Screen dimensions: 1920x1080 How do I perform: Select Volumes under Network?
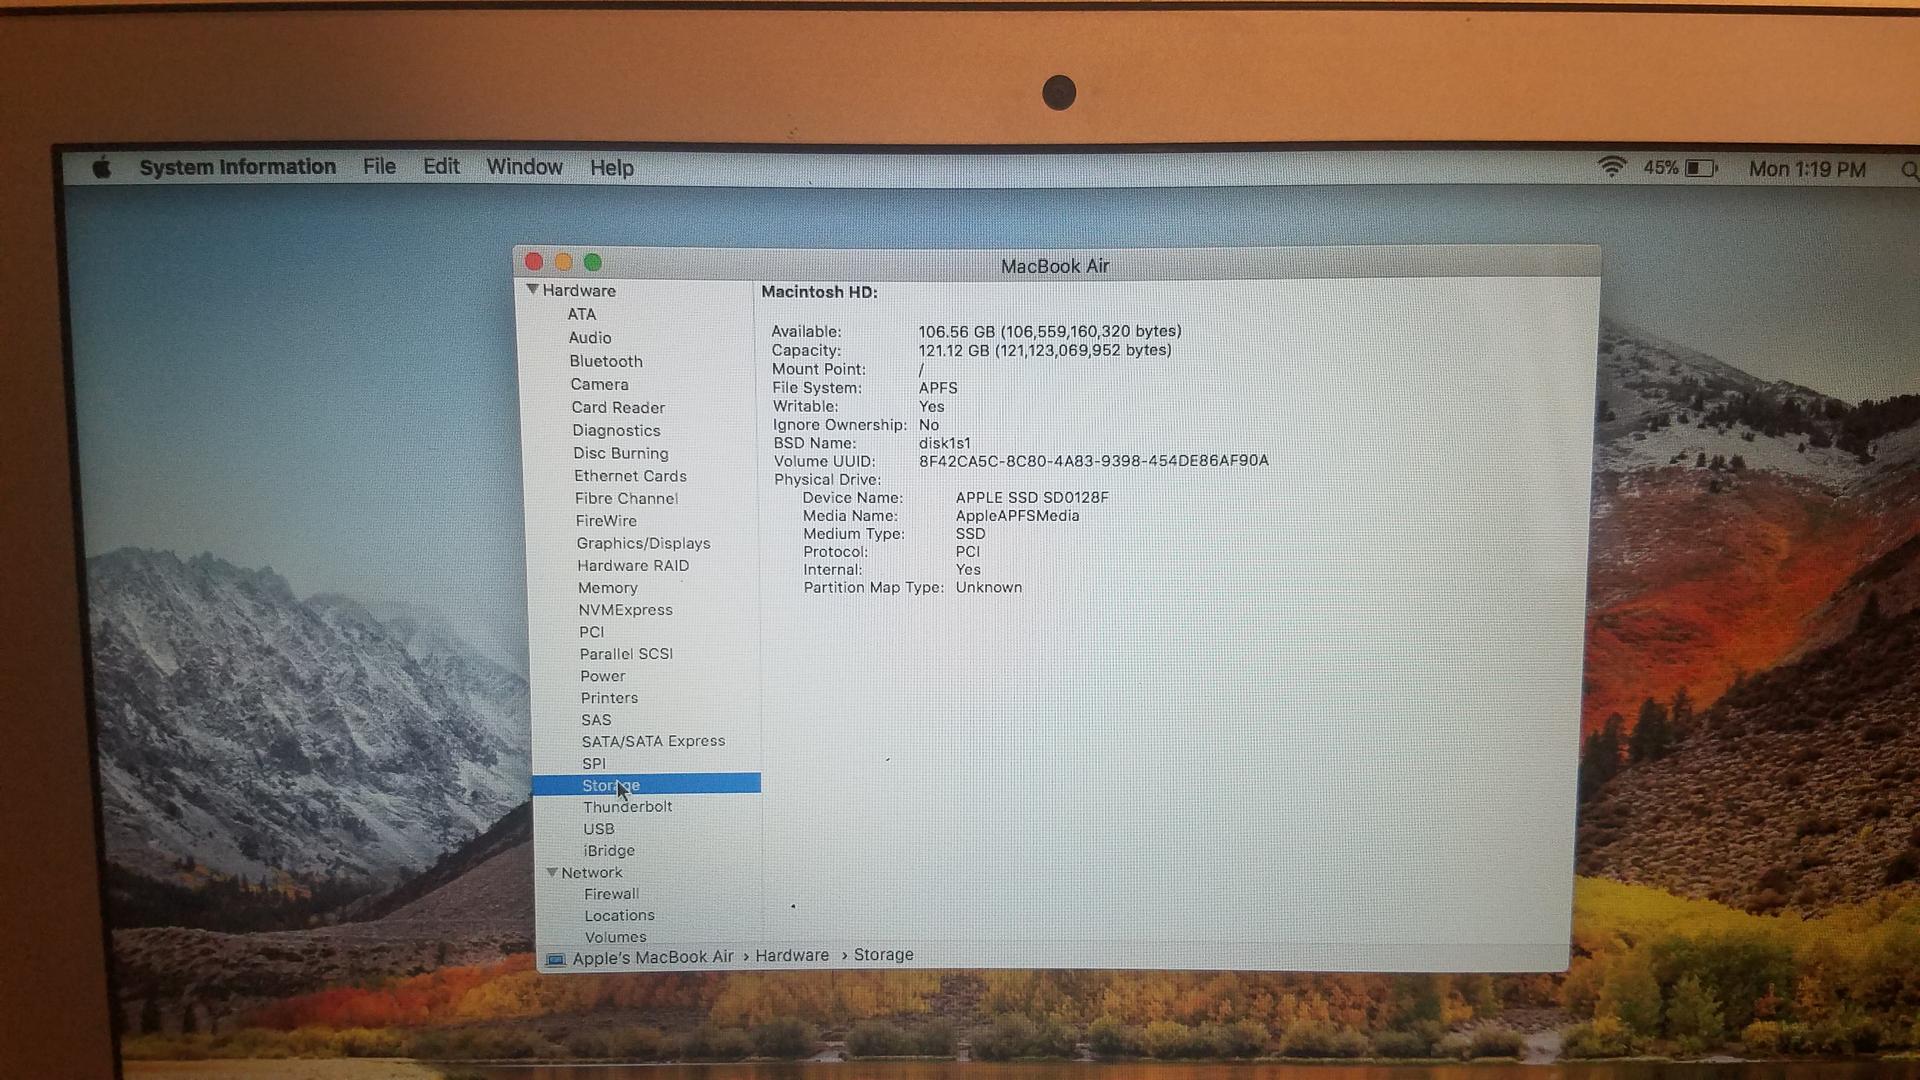[x=616, y=937]
